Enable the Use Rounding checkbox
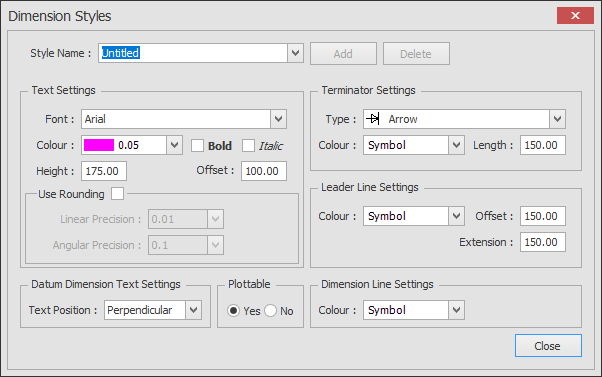The height and width of the screenshot is (377, 602). [x=117, y=193]
